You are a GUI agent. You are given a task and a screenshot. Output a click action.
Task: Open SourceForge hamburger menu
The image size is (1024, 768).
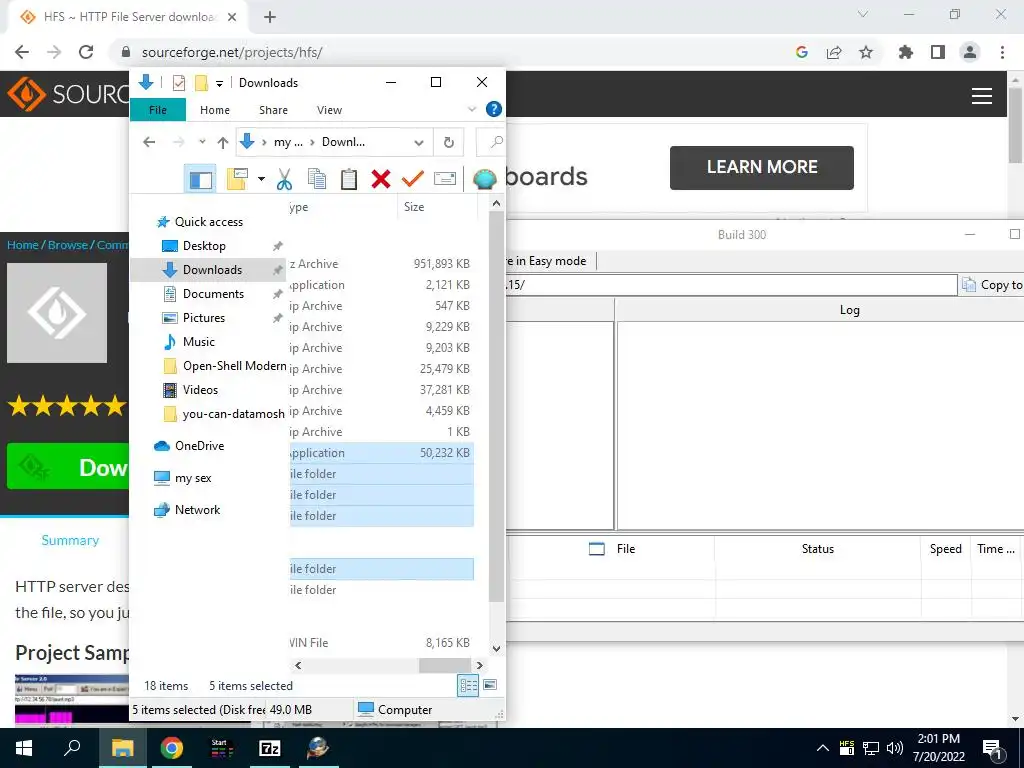tap(982, 96)
